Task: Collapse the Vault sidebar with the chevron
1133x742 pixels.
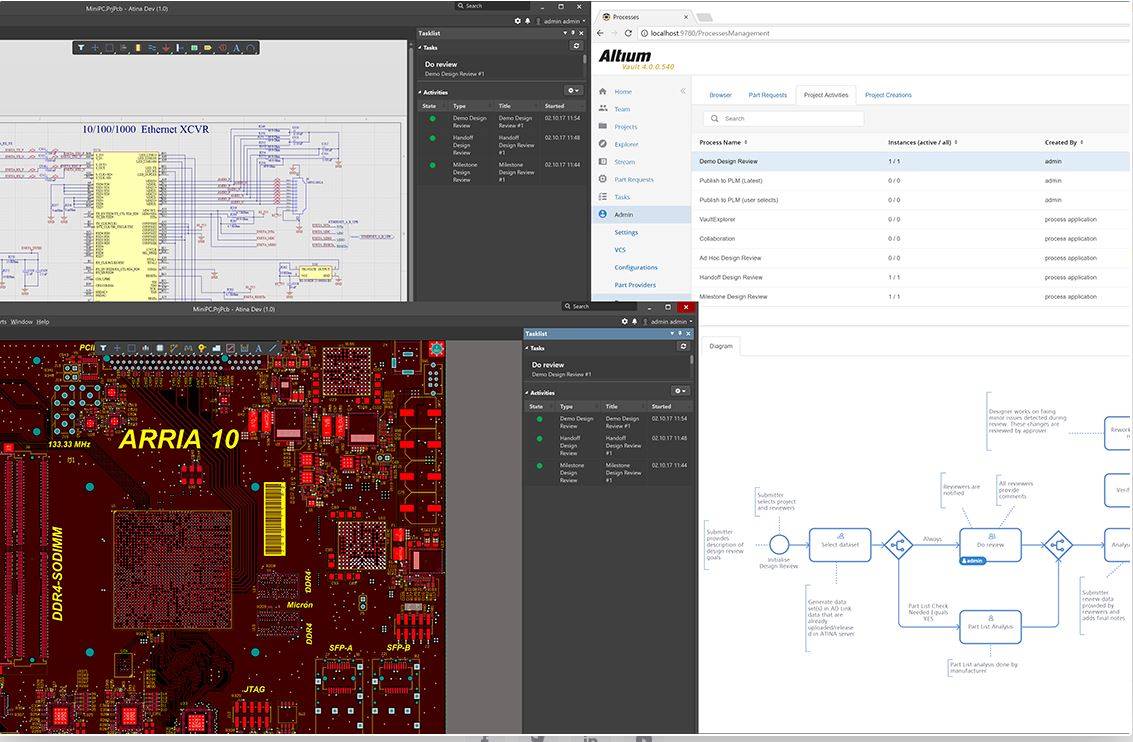Action: click(x=683, y=91)
